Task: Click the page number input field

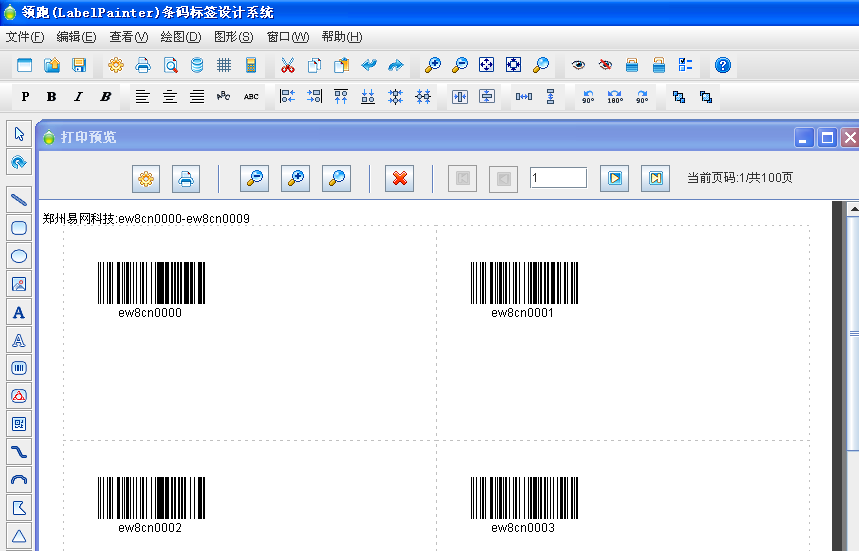Action: pos(558,178)
